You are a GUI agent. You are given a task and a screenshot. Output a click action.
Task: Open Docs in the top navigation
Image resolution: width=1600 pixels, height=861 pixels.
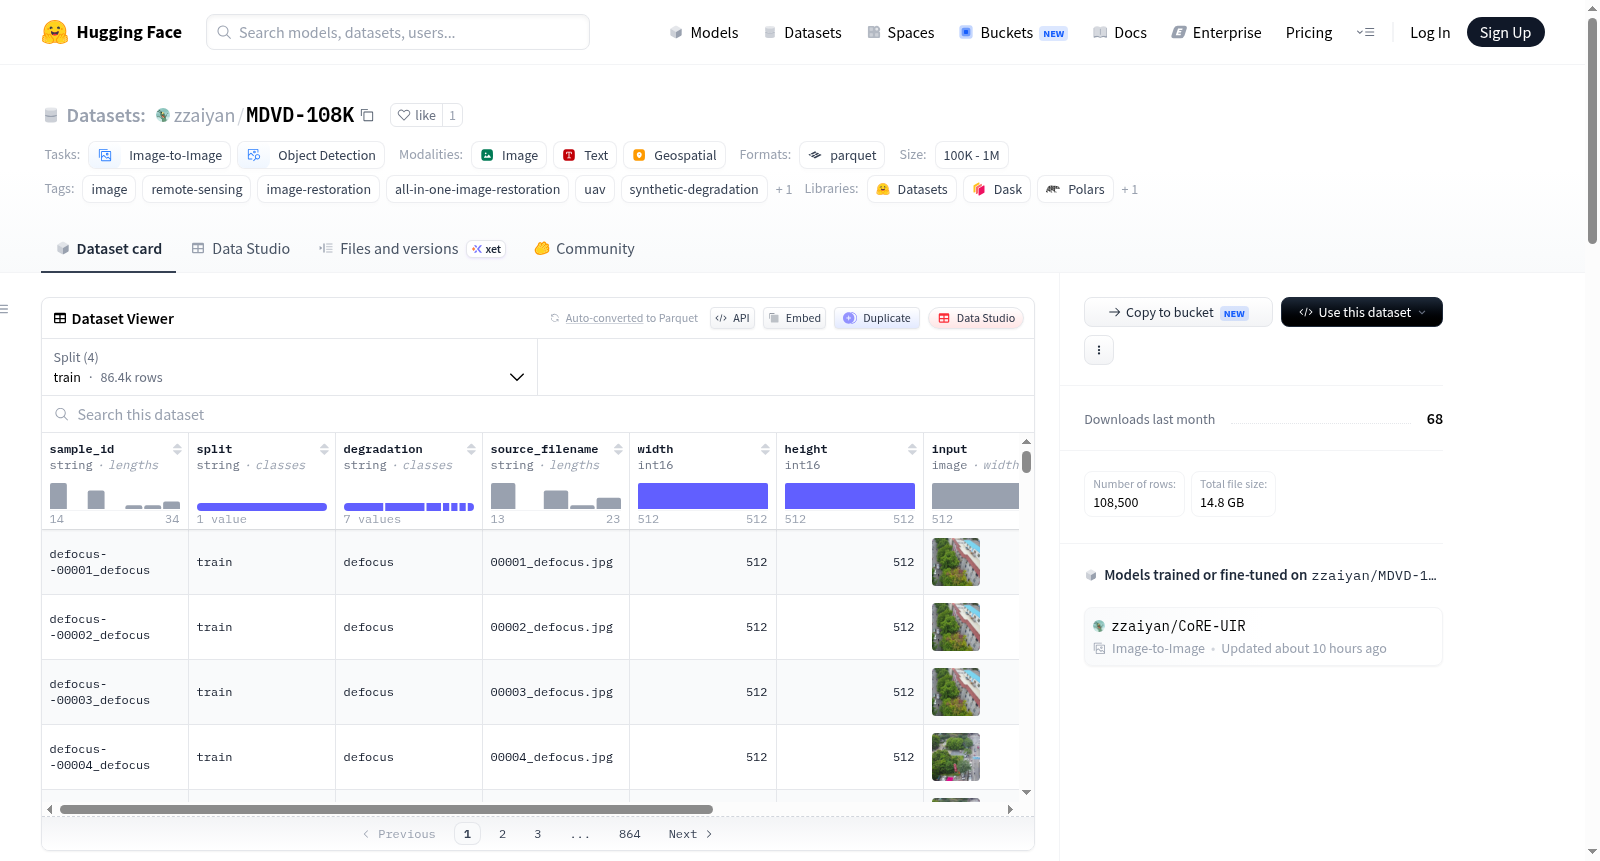(1120, 32)
